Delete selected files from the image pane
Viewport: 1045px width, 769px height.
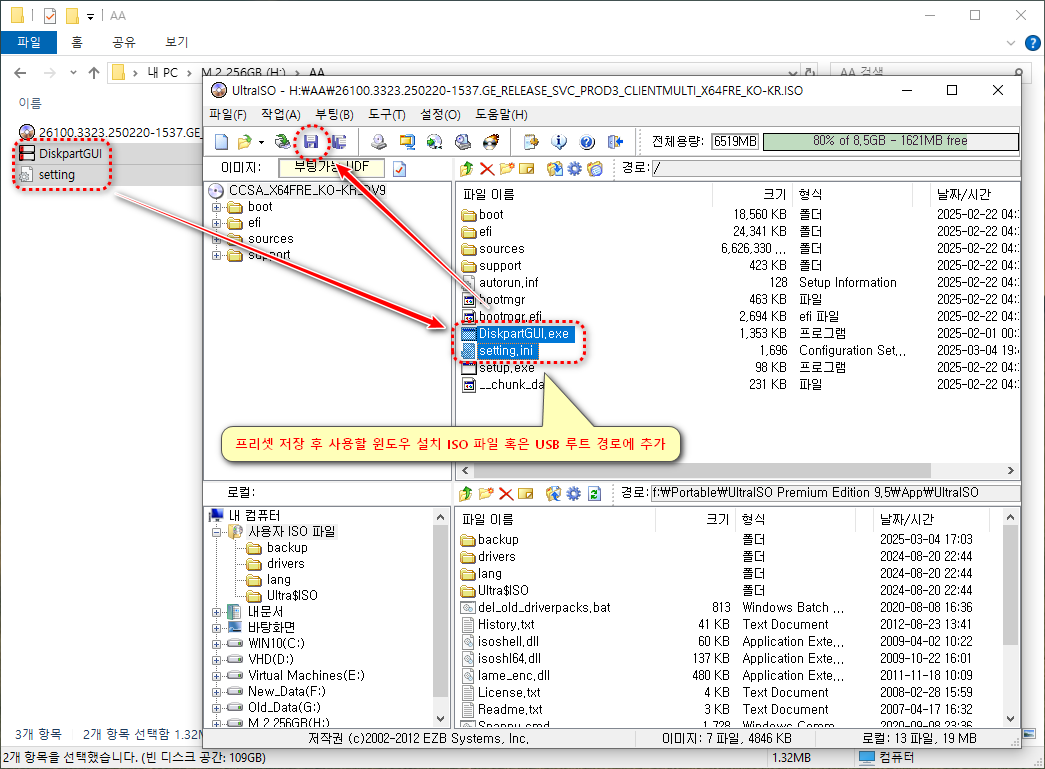coord(487,169)
